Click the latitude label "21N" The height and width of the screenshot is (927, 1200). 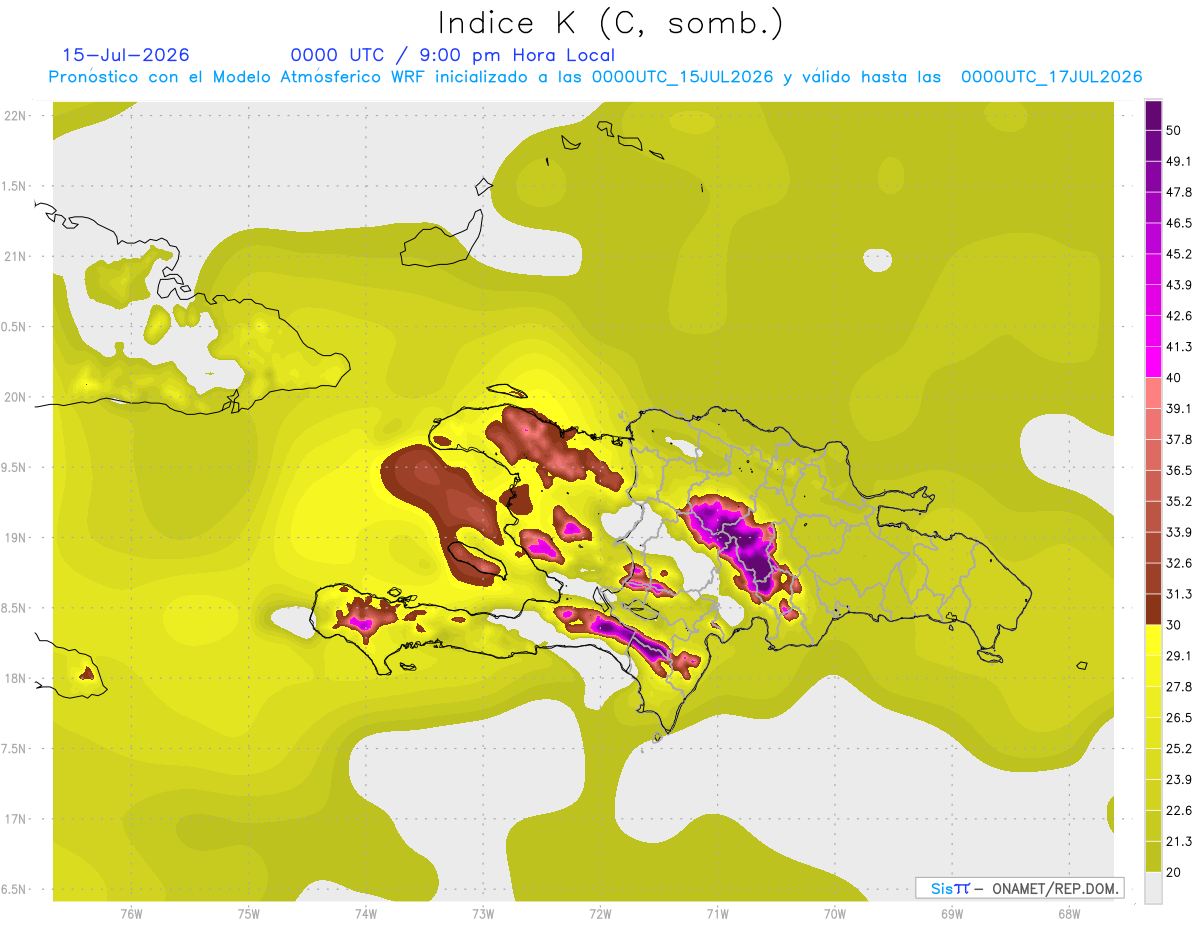click(16, 256)
